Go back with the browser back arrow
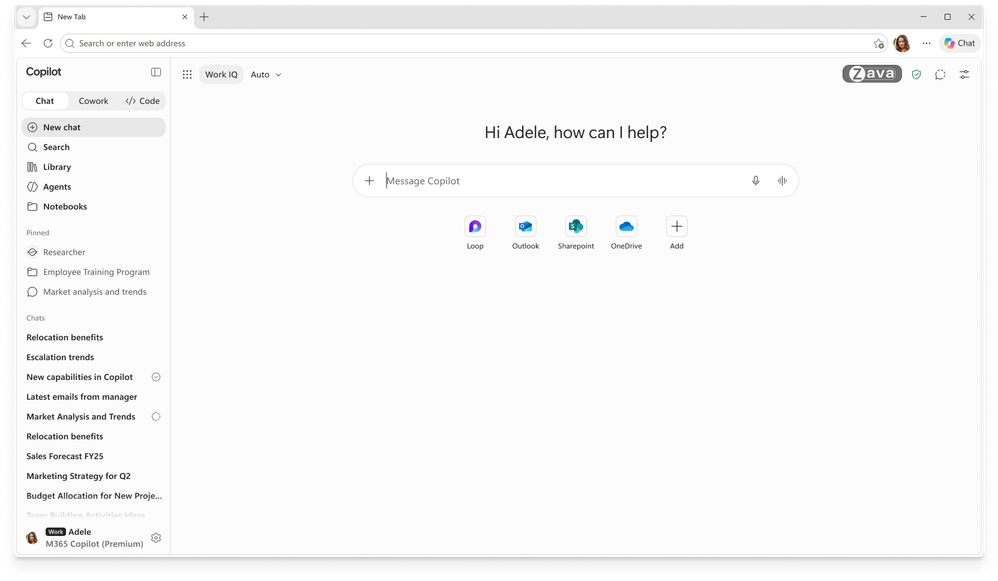Image resolution: width=998 pixels, height=581 pixels. [26, 43]
